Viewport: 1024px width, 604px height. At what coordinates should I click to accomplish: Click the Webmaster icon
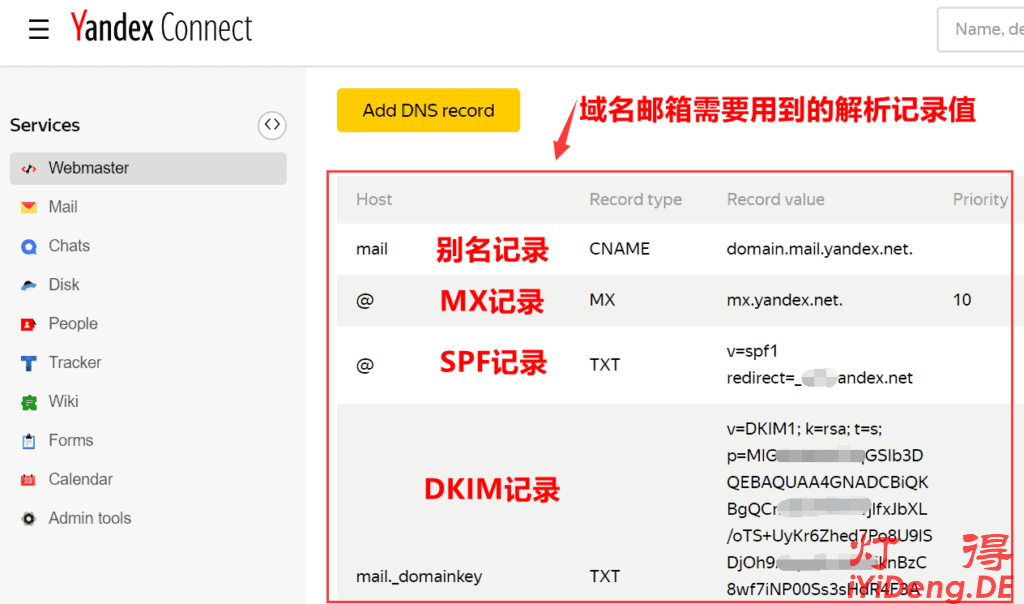point(29,168)
